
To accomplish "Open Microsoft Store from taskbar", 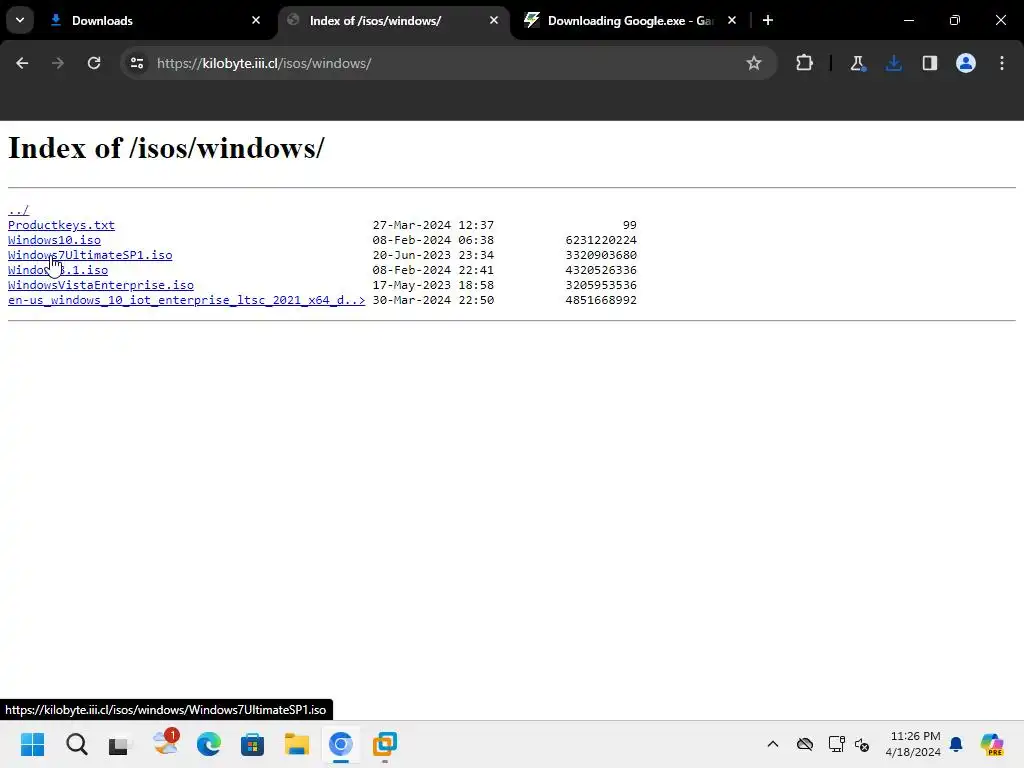I will click(x=252, y=744).
